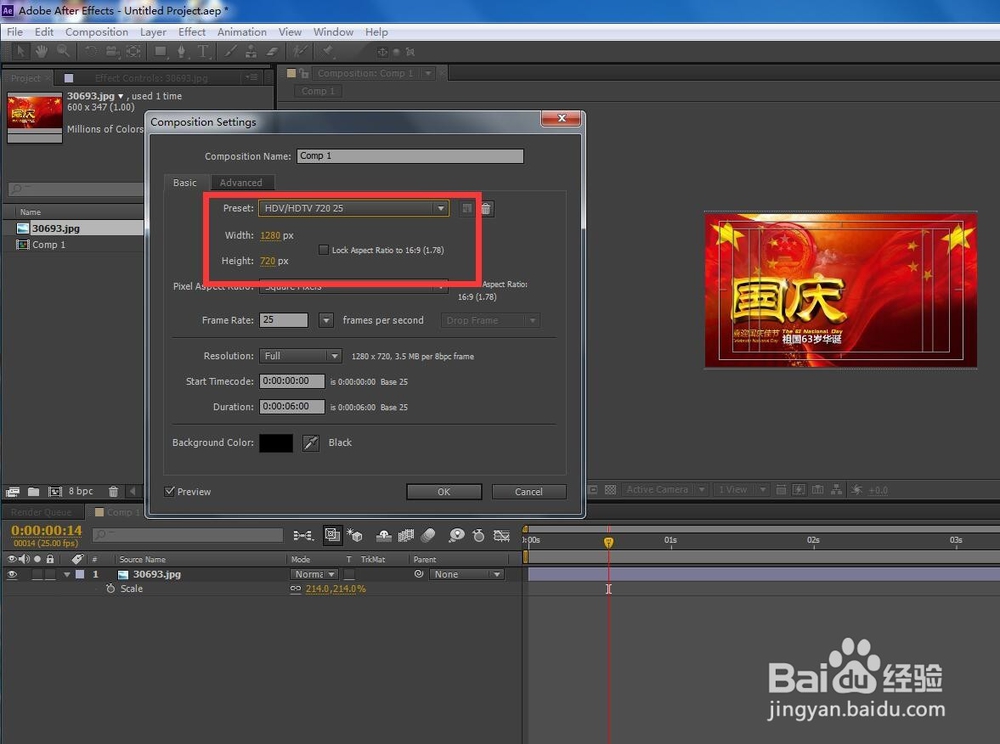Select the Selection arrow tool
1000x744 pixels.
(x=20, y=51)
